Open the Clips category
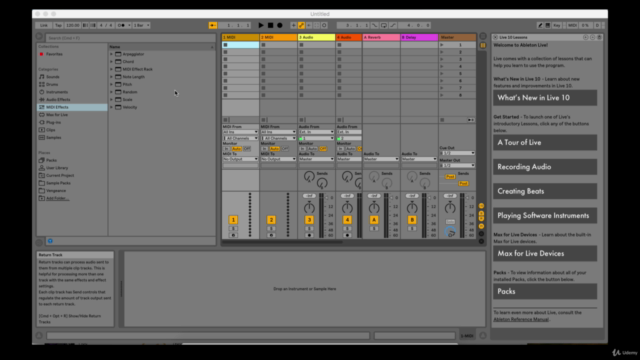 (x=50, y=130)
